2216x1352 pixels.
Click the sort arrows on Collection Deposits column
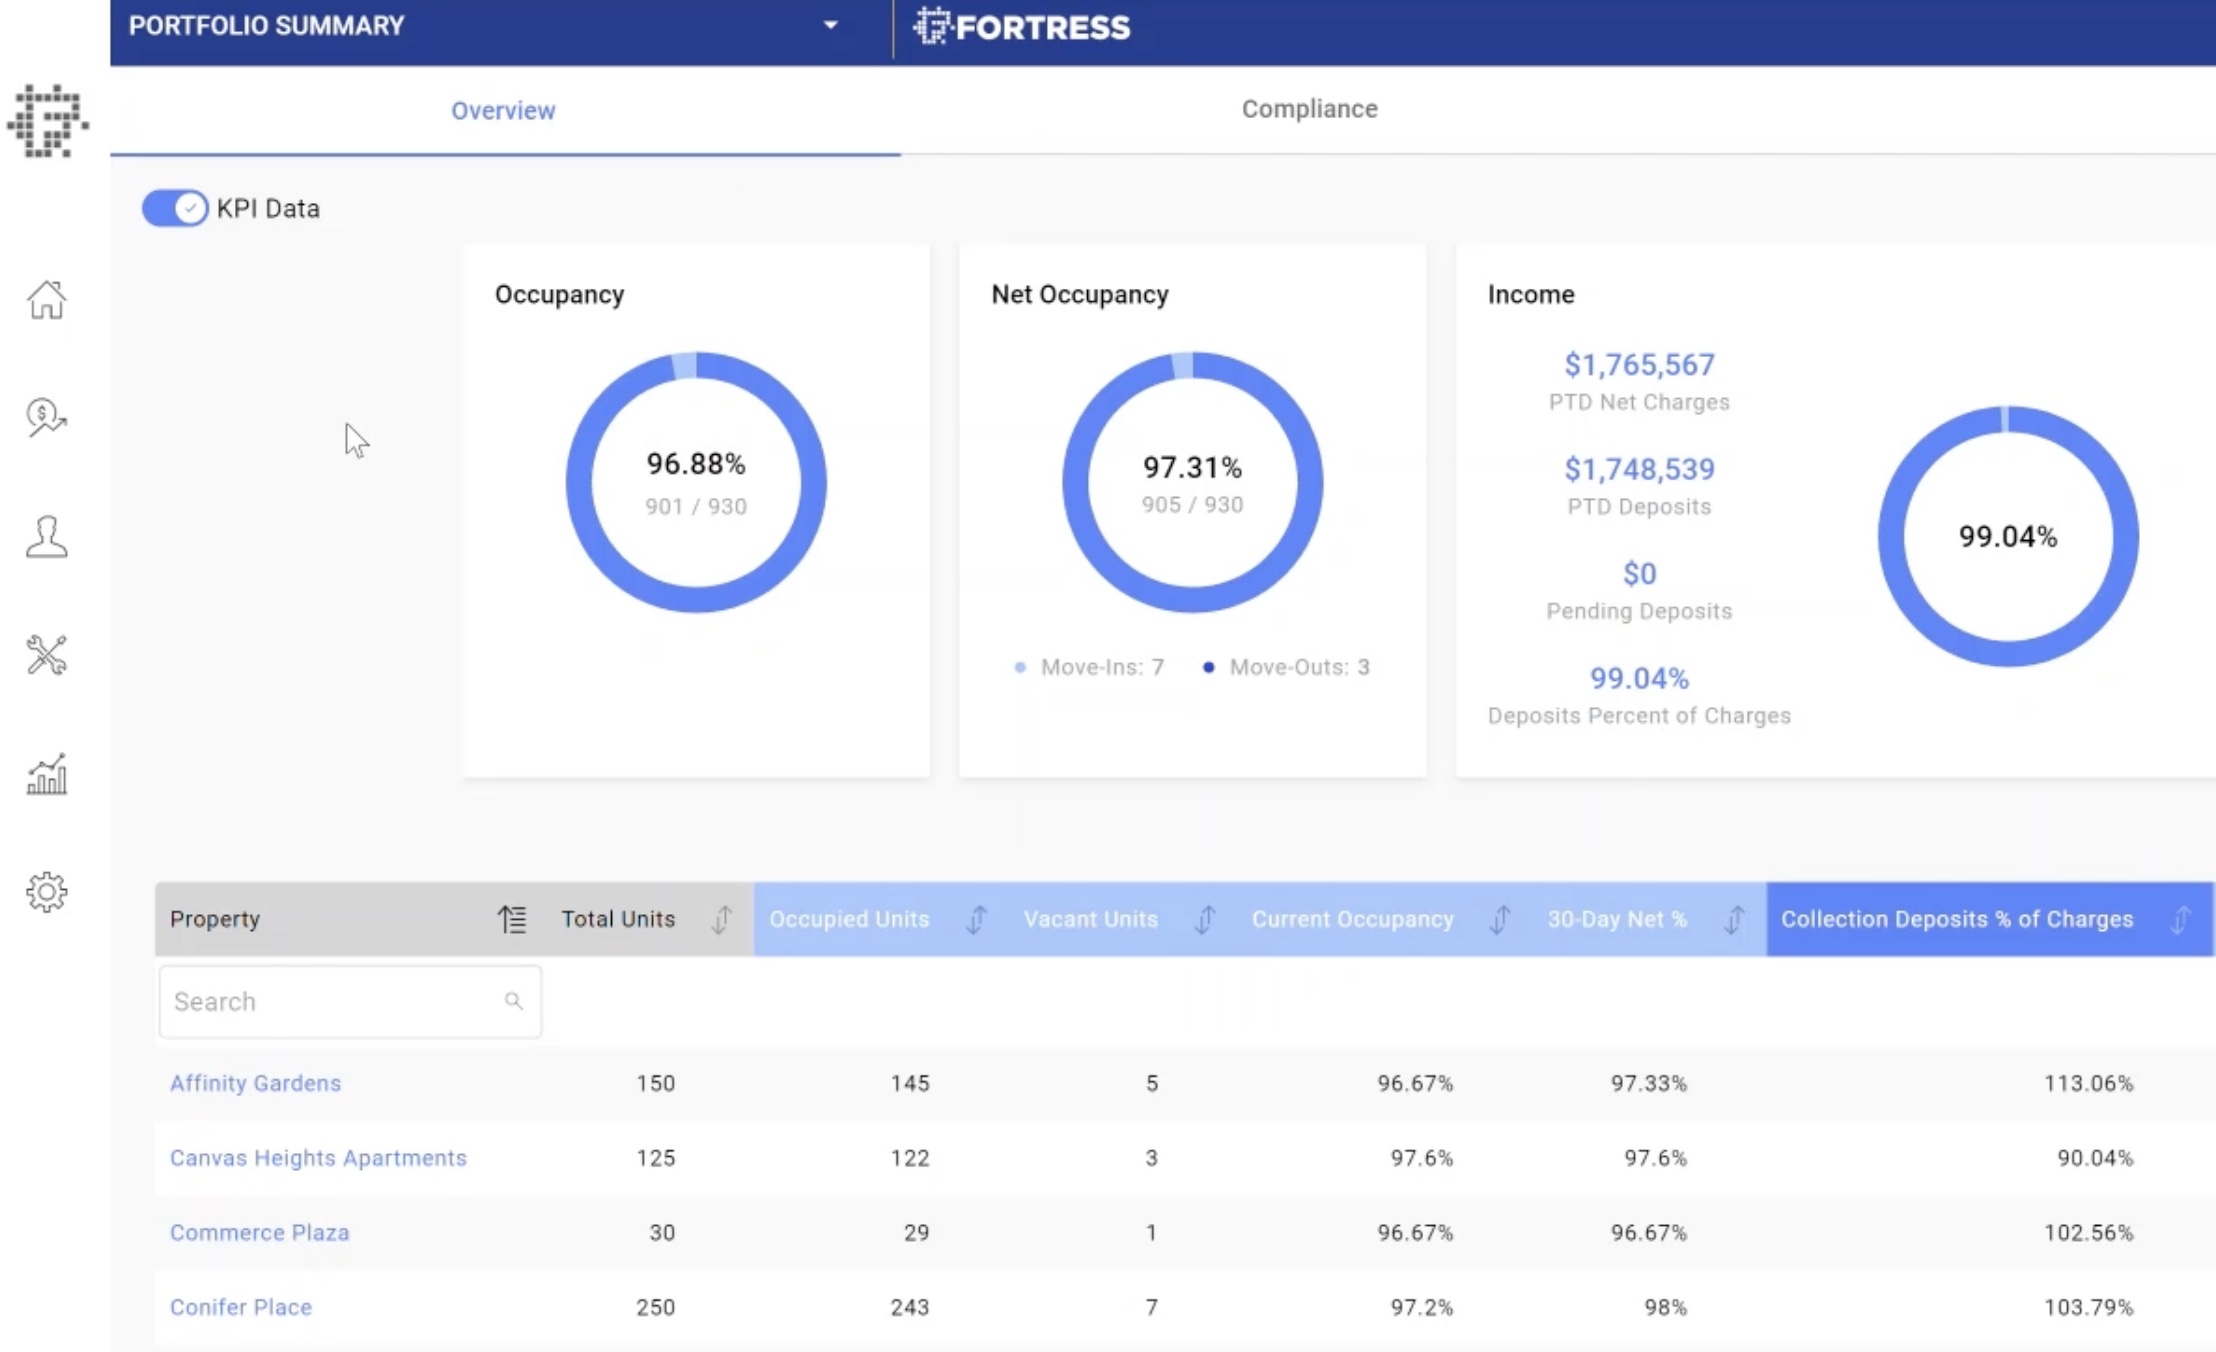(2183, 919)
